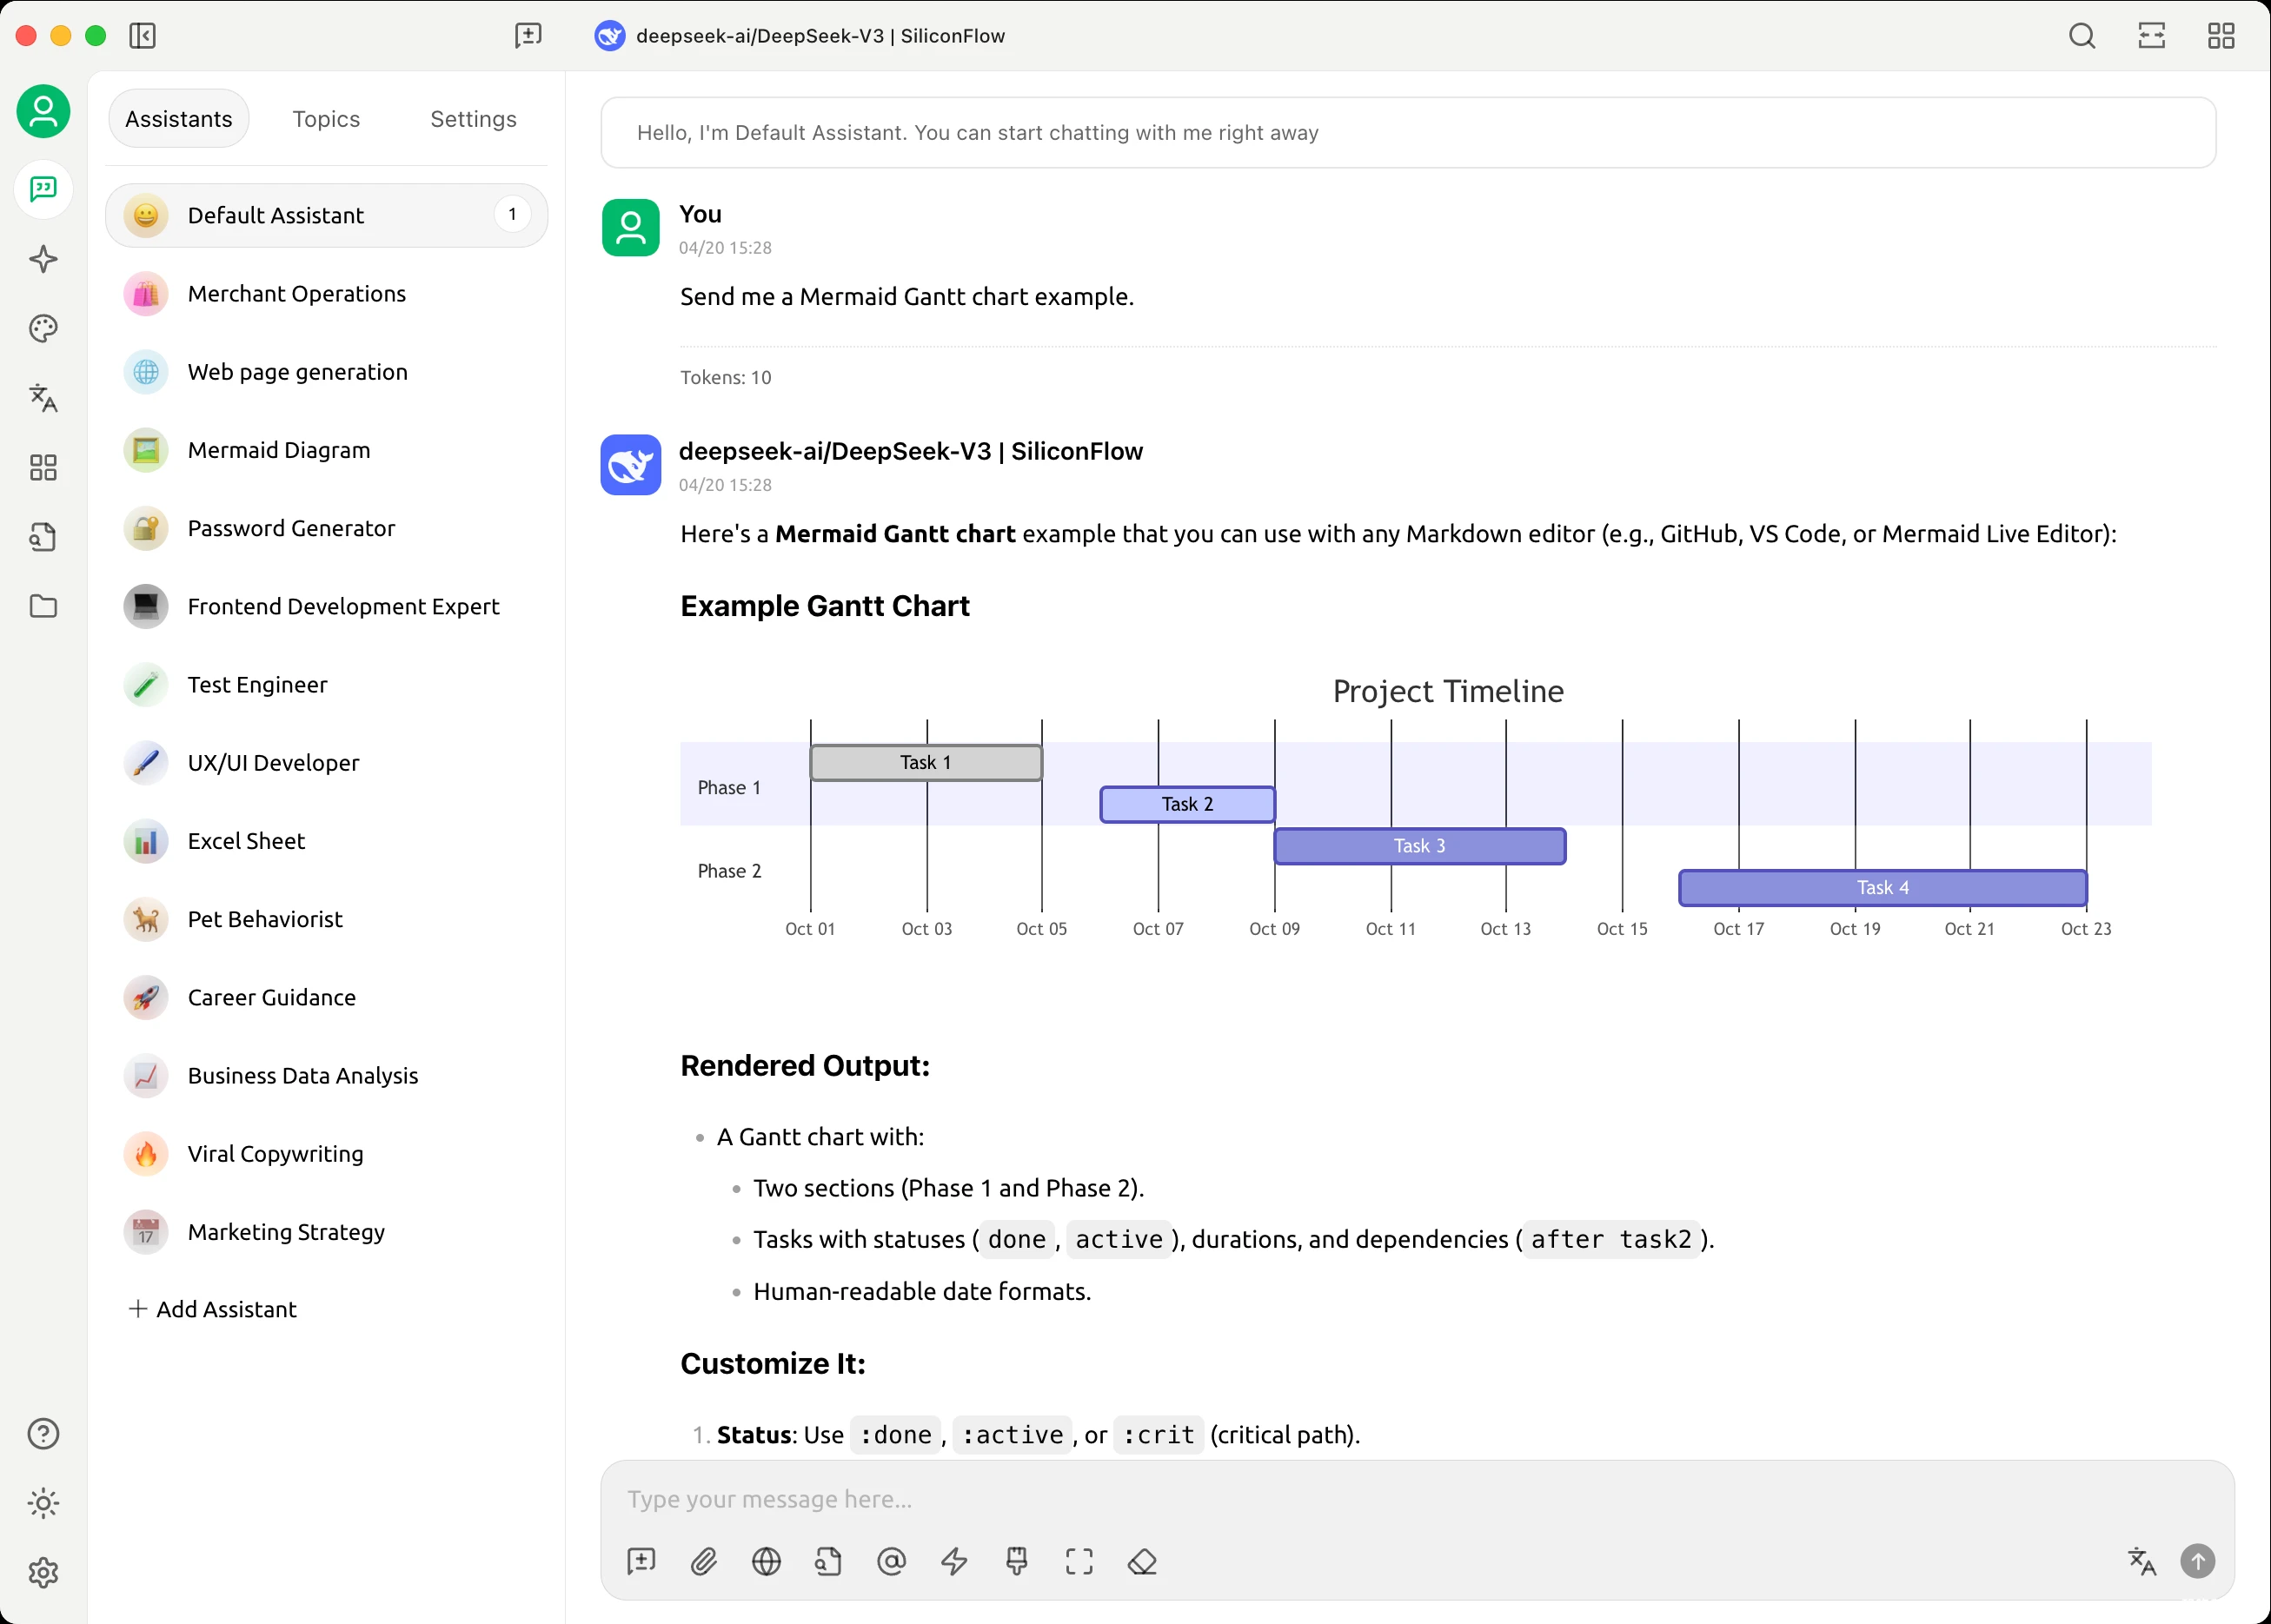Viewport: 2271px width, 1624px height.
Task: Click the Add Assistant button
Action: (213, 1309)
